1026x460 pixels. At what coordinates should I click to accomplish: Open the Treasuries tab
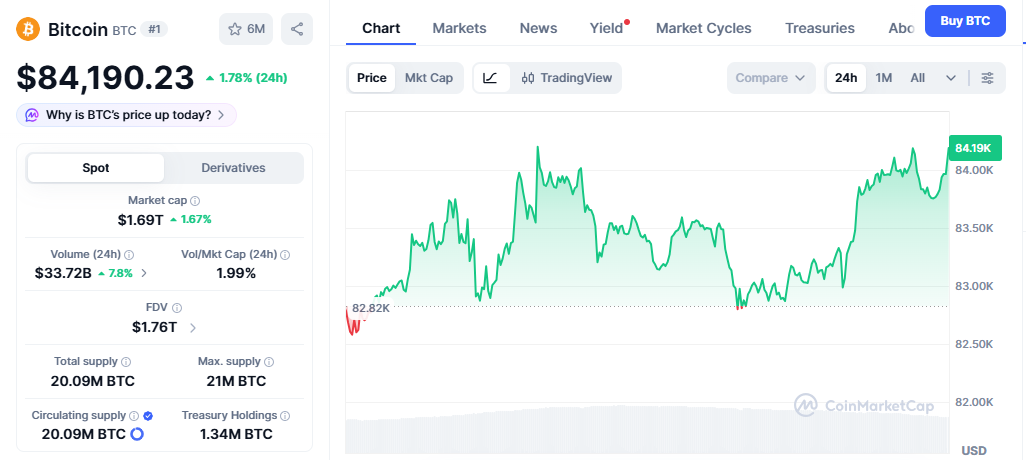(820, 28)
